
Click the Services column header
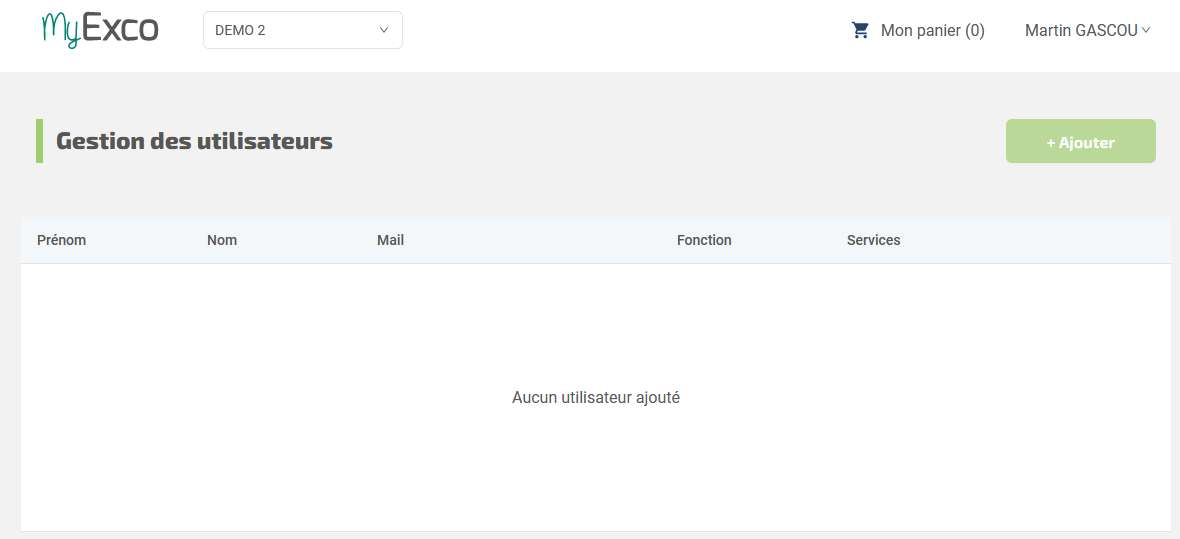click(x=874, y=240)
